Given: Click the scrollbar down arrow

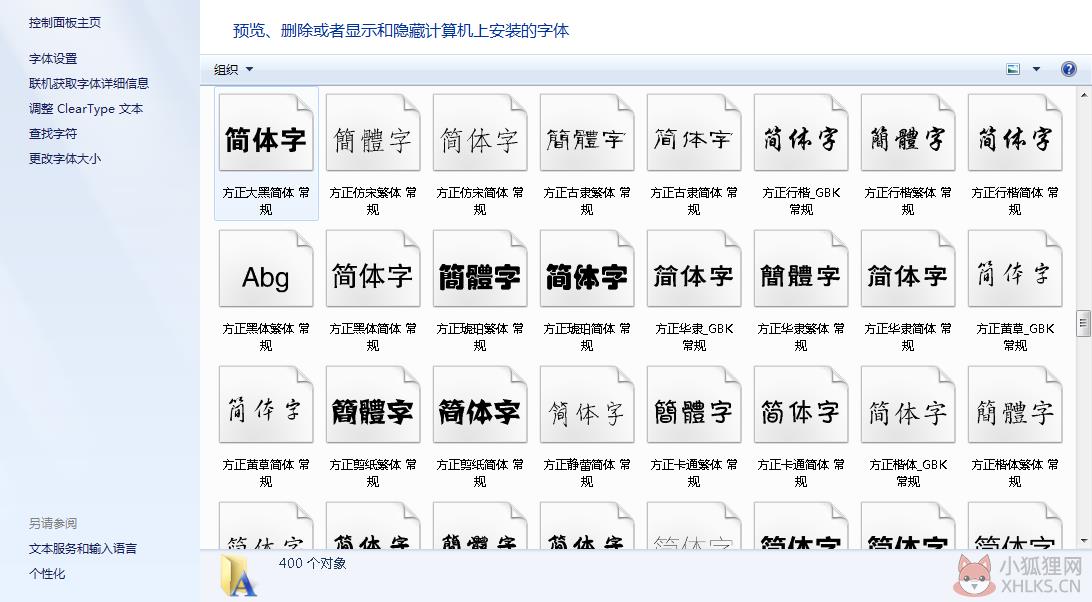Looking at the screenshot, I should point(1084,541).
